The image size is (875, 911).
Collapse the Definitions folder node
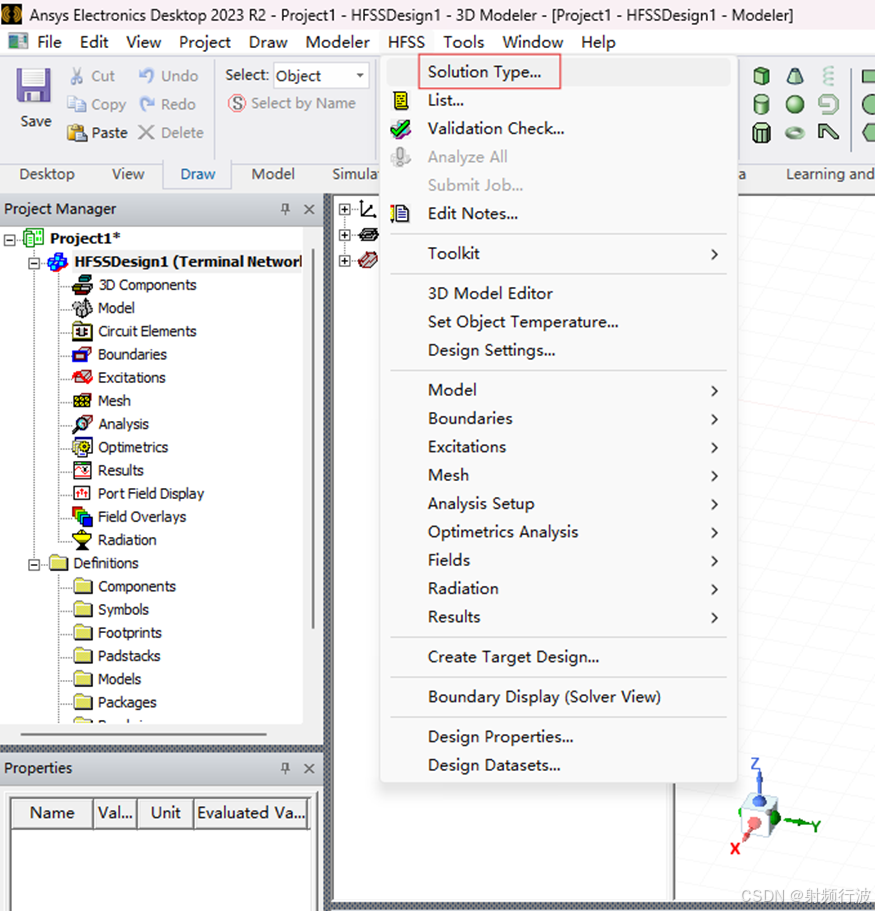34,564
